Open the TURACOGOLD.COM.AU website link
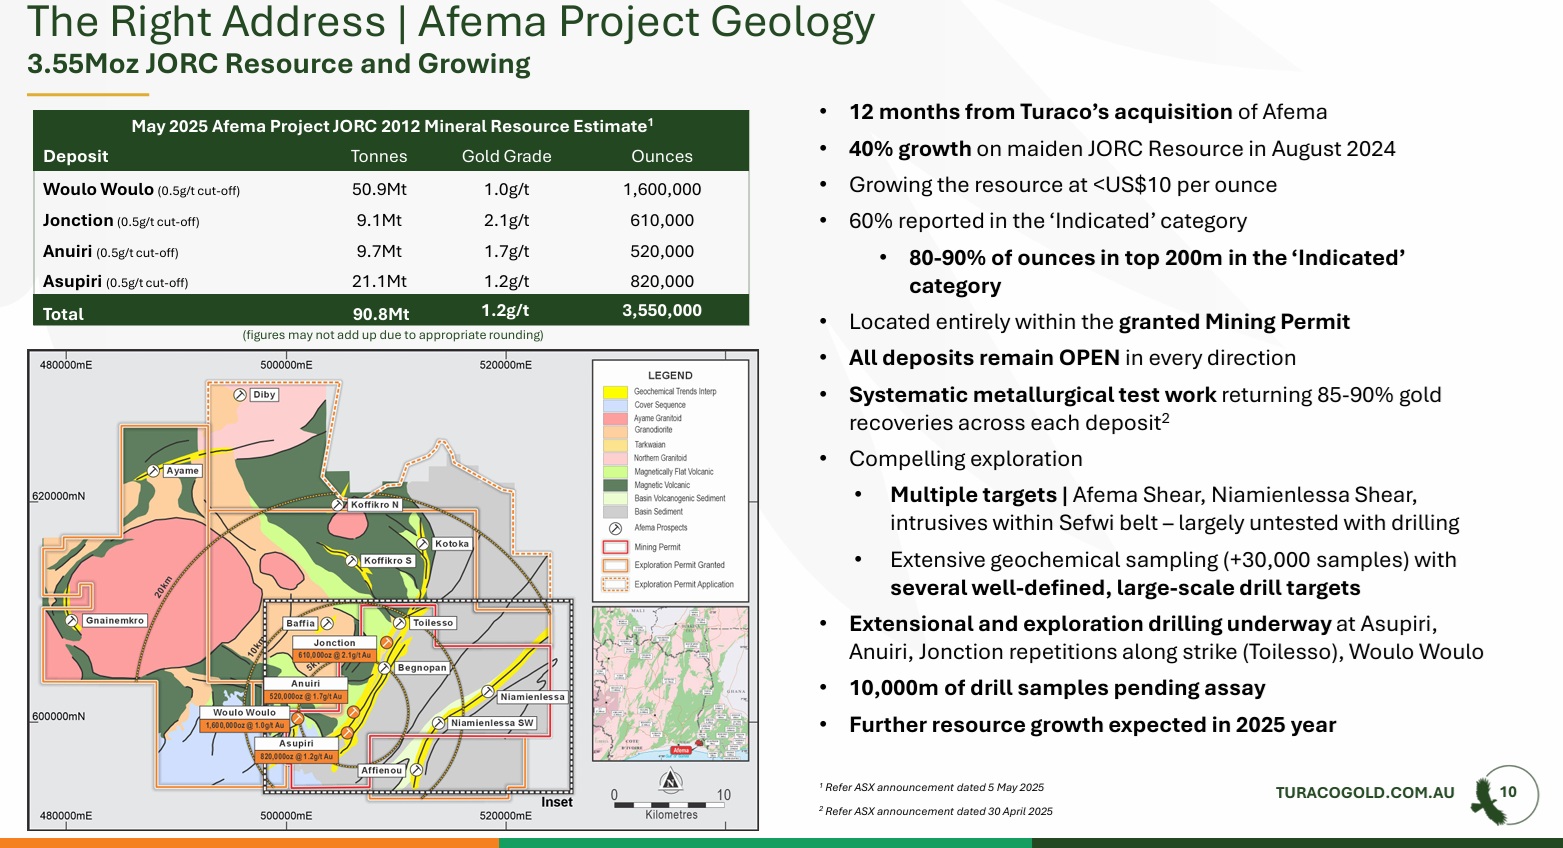The image size is (1563, 848). [1364, 793]
